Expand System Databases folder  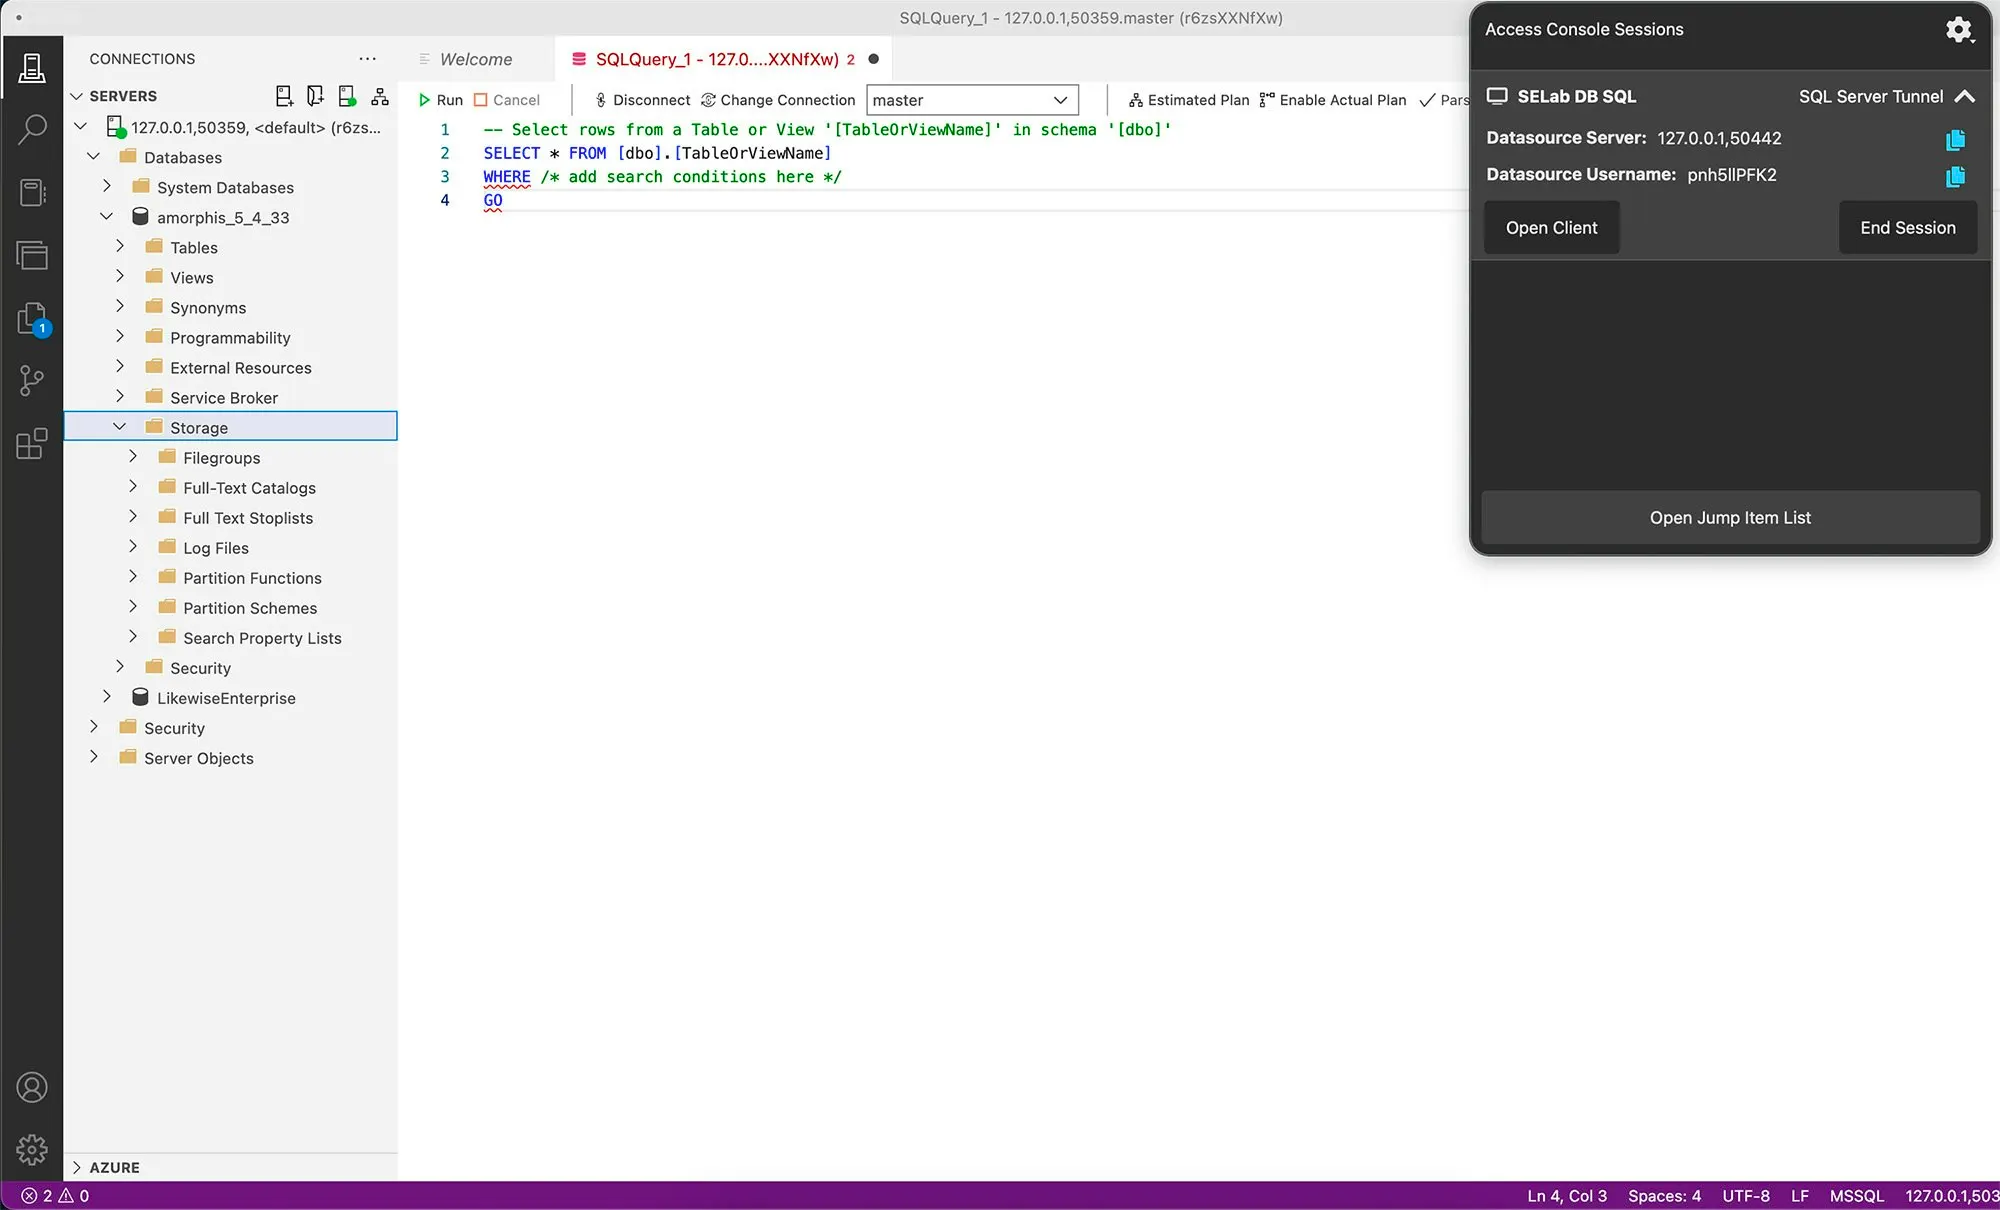click(x=107, y=187)
